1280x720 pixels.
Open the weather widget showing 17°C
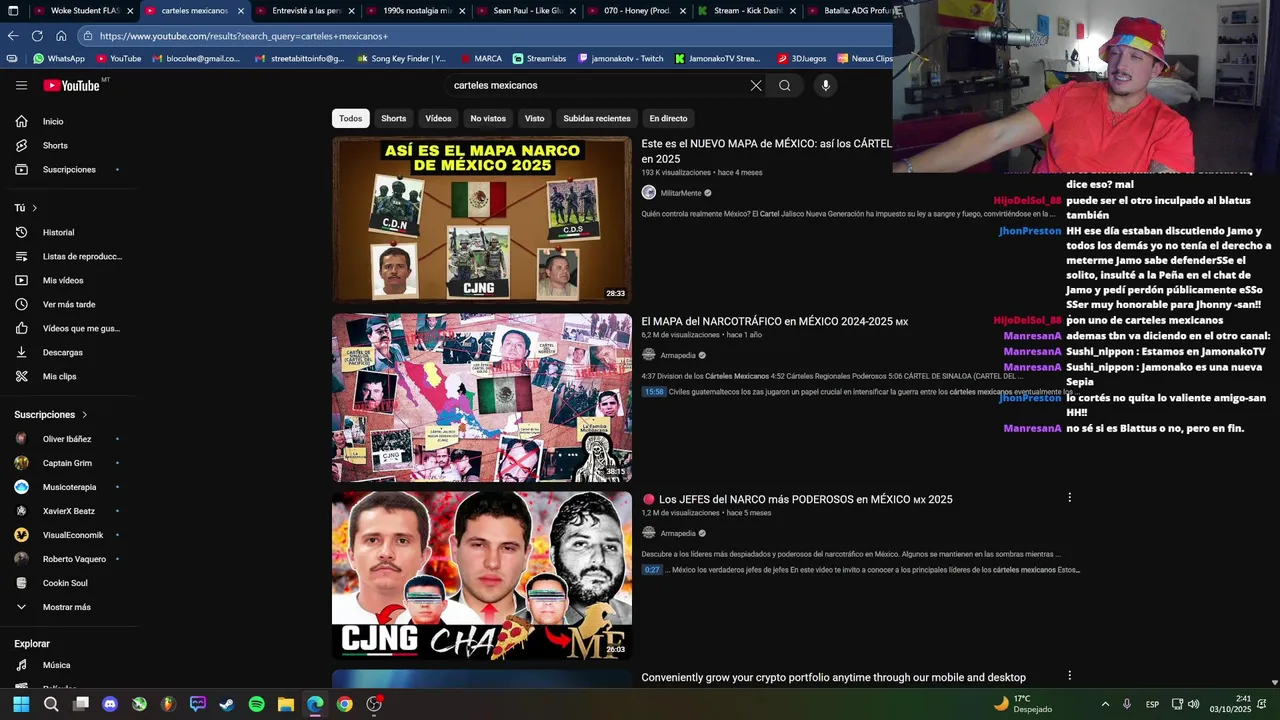coord(1023,704)
